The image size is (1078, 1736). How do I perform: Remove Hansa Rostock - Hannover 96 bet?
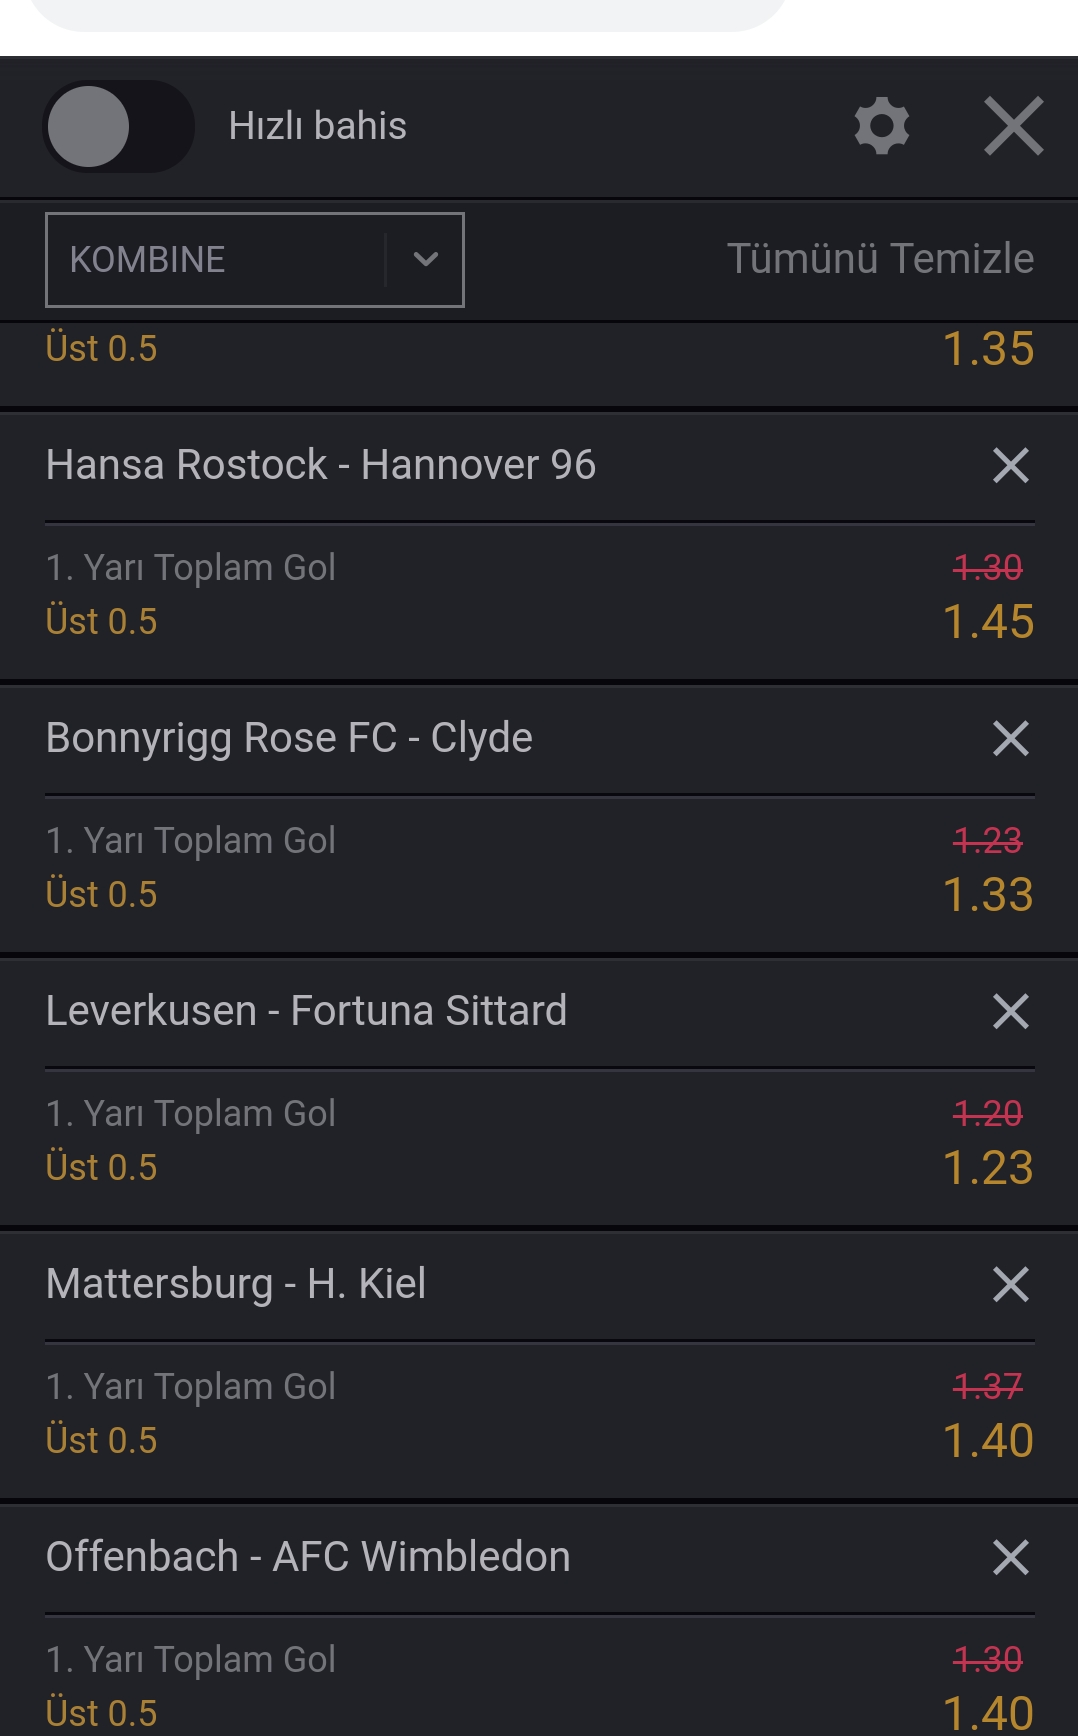1011,465
